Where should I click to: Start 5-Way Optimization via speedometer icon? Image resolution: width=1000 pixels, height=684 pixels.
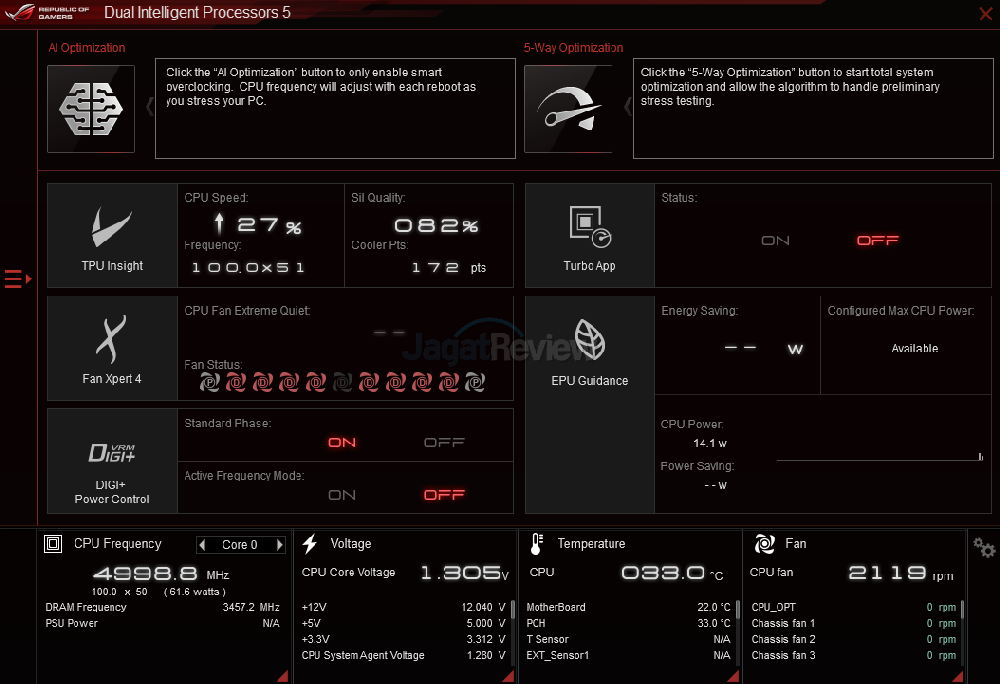point(568,108)
